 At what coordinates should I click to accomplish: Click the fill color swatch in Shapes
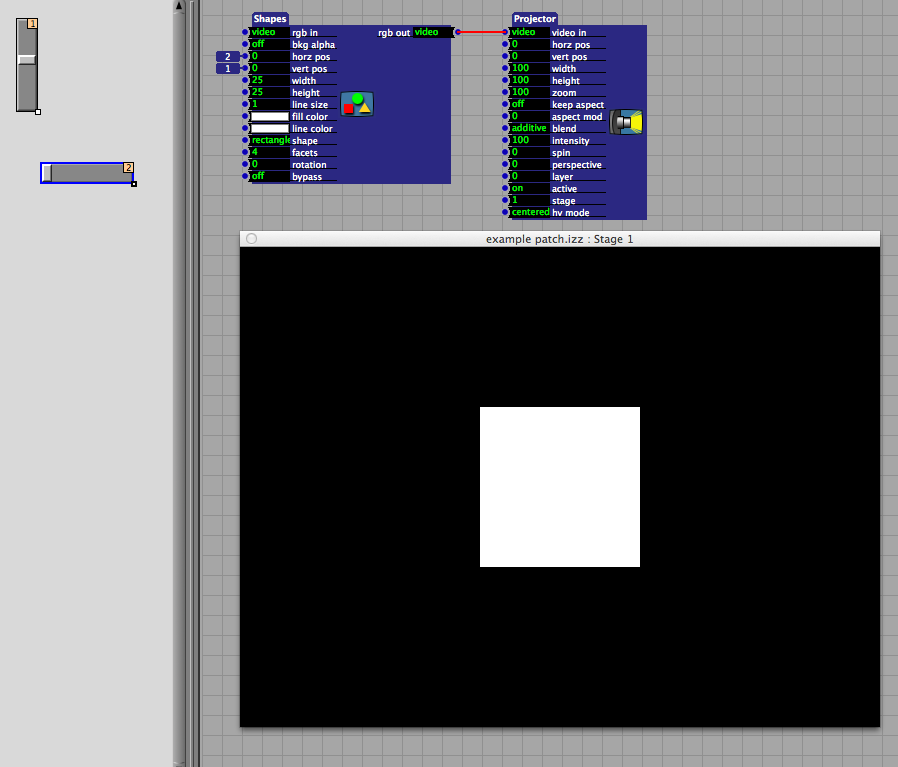pyautogui.click(x=269, y=117)
